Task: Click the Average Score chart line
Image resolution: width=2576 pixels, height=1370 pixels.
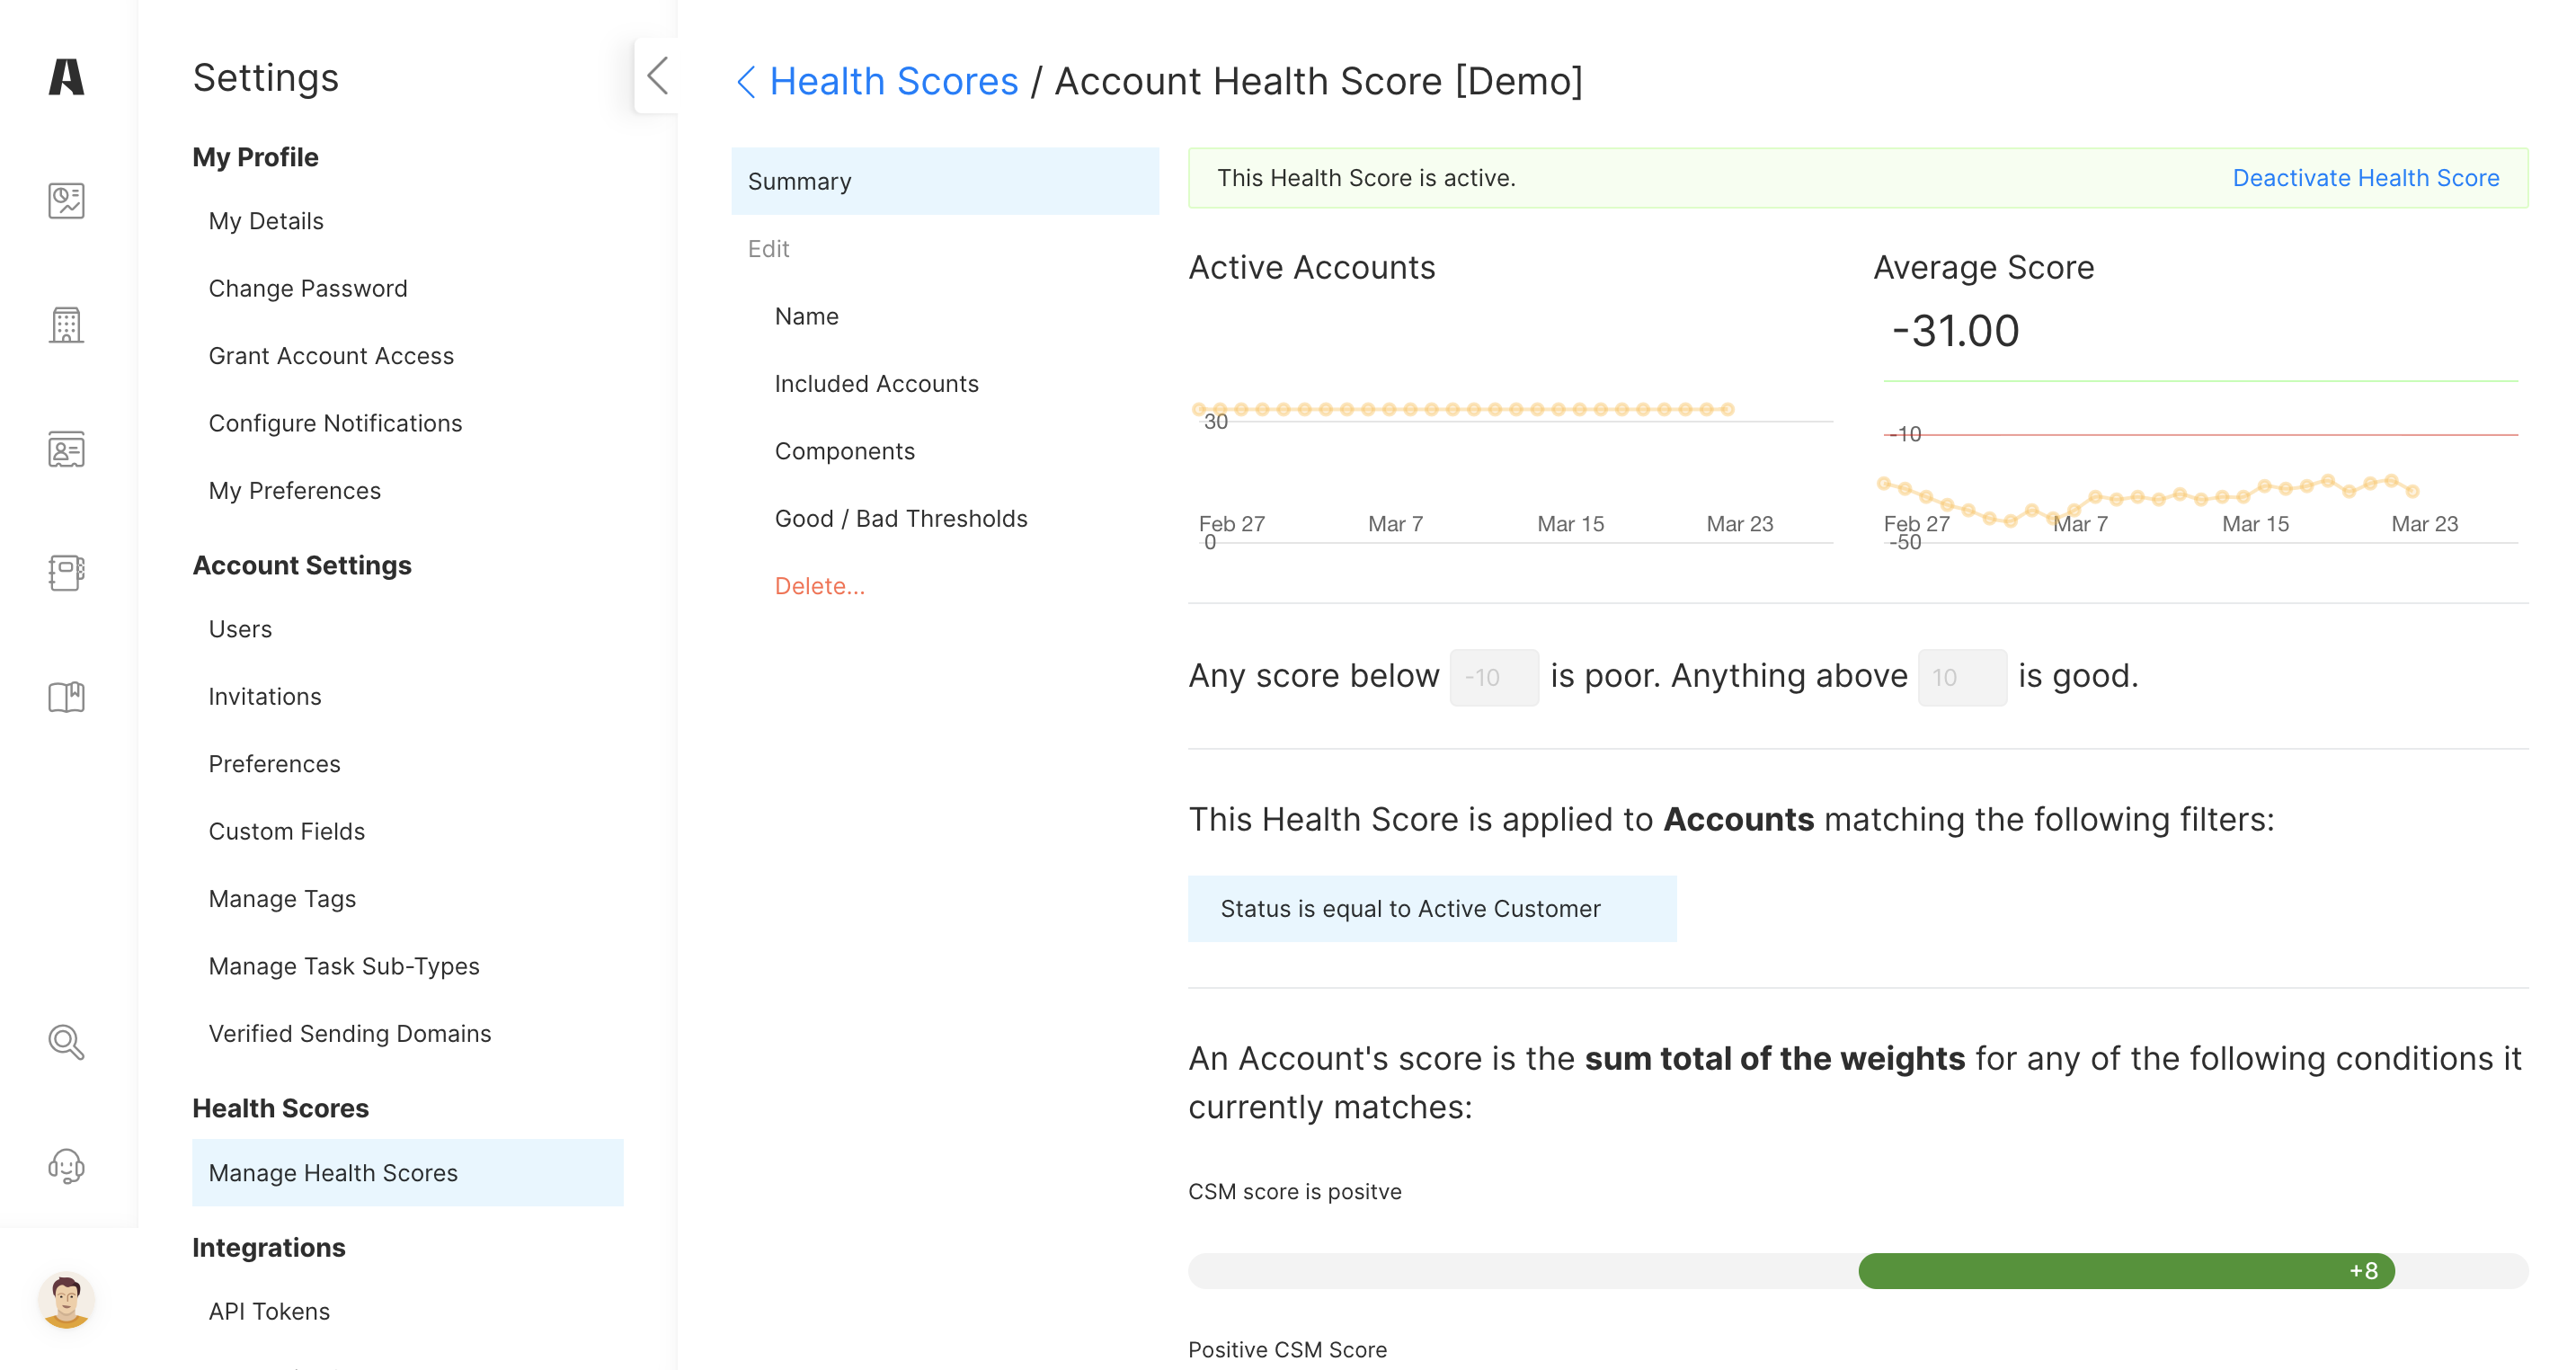Action: pos(2147,498)
